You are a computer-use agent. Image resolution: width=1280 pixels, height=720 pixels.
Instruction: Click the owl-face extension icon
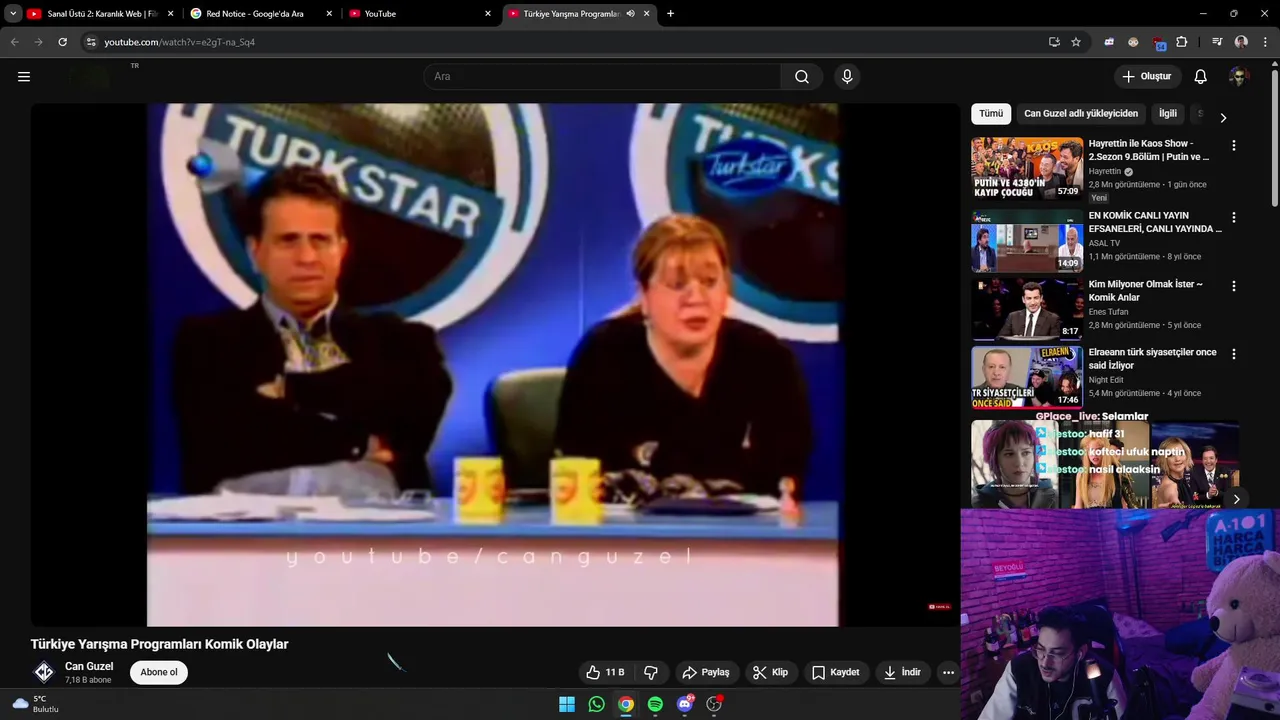click(1133, 42)
